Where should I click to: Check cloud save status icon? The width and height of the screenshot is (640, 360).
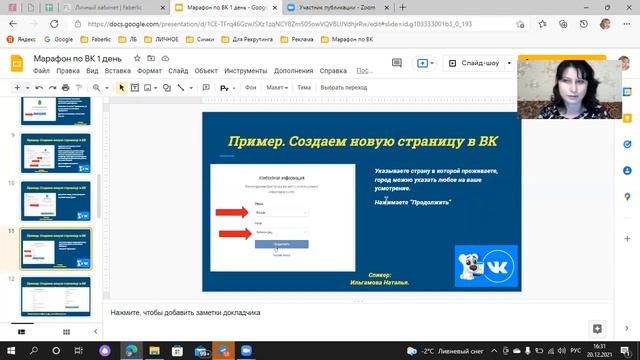[x=165, y=58]
